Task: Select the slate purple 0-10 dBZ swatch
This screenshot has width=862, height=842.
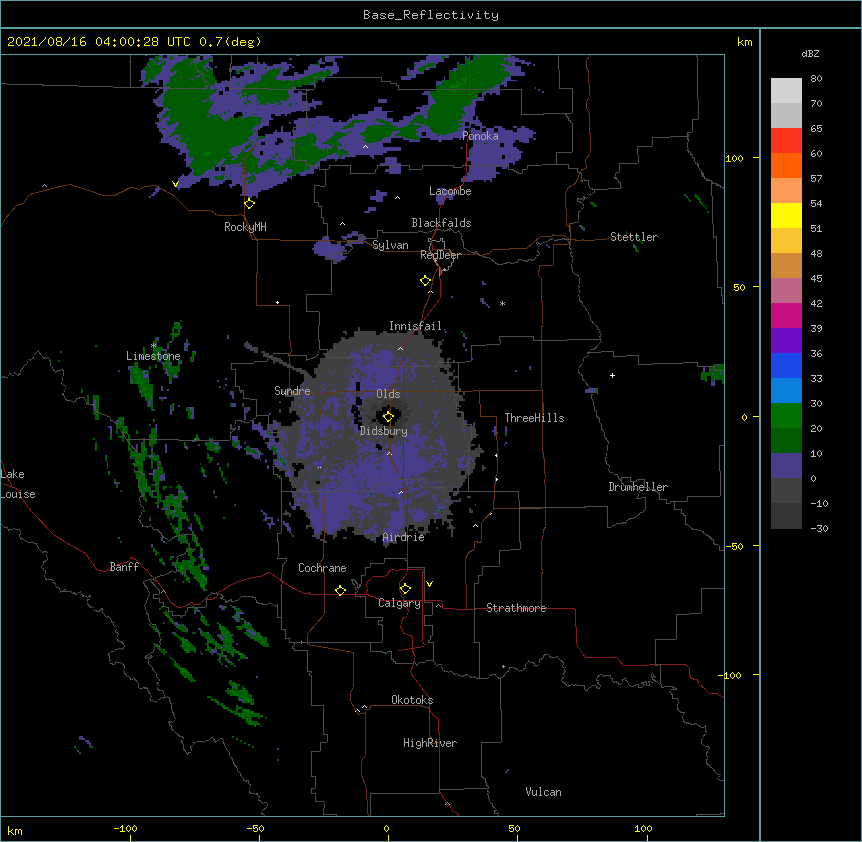Action: (786, 466)
